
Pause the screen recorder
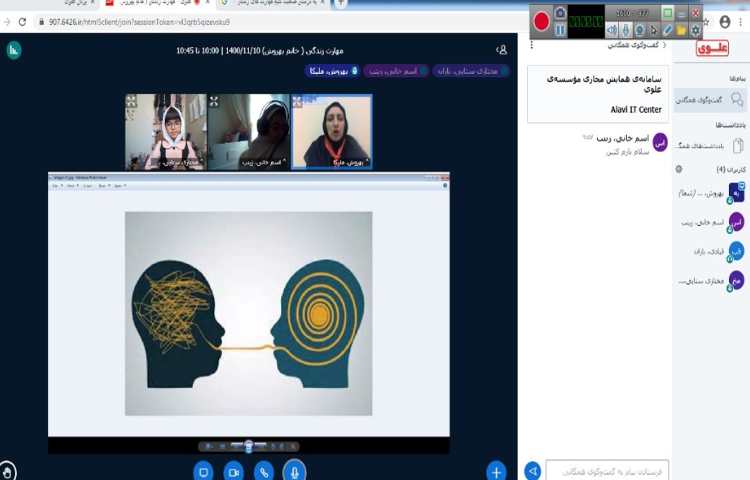(560, 30)
